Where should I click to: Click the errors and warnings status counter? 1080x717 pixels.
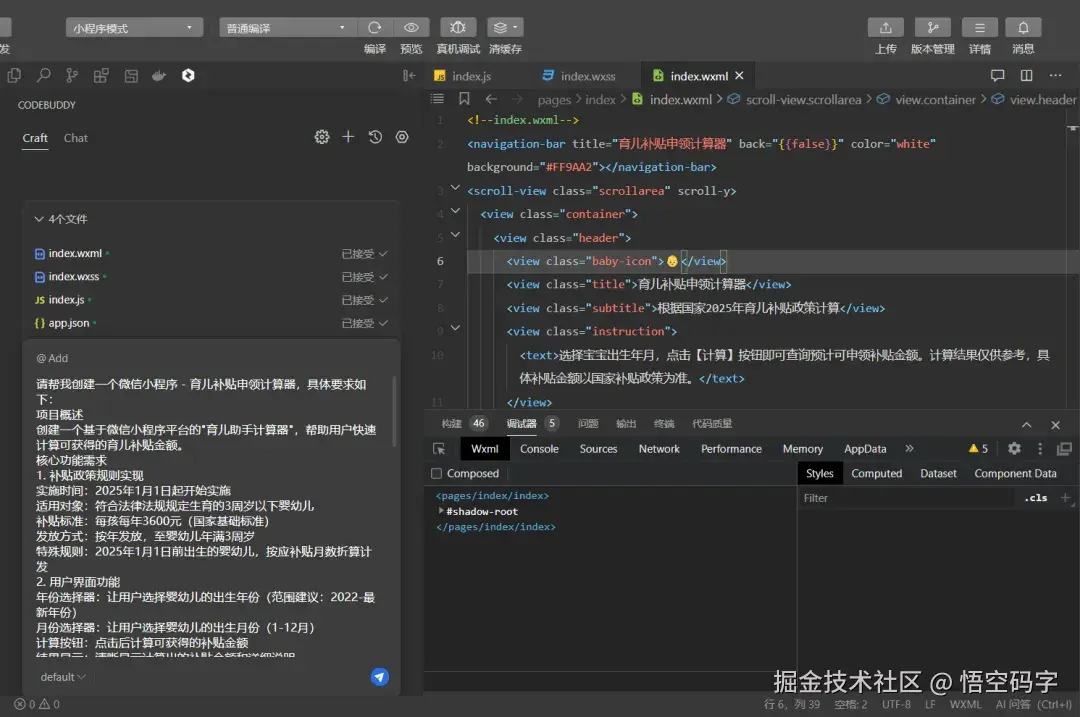click(37, 705)
